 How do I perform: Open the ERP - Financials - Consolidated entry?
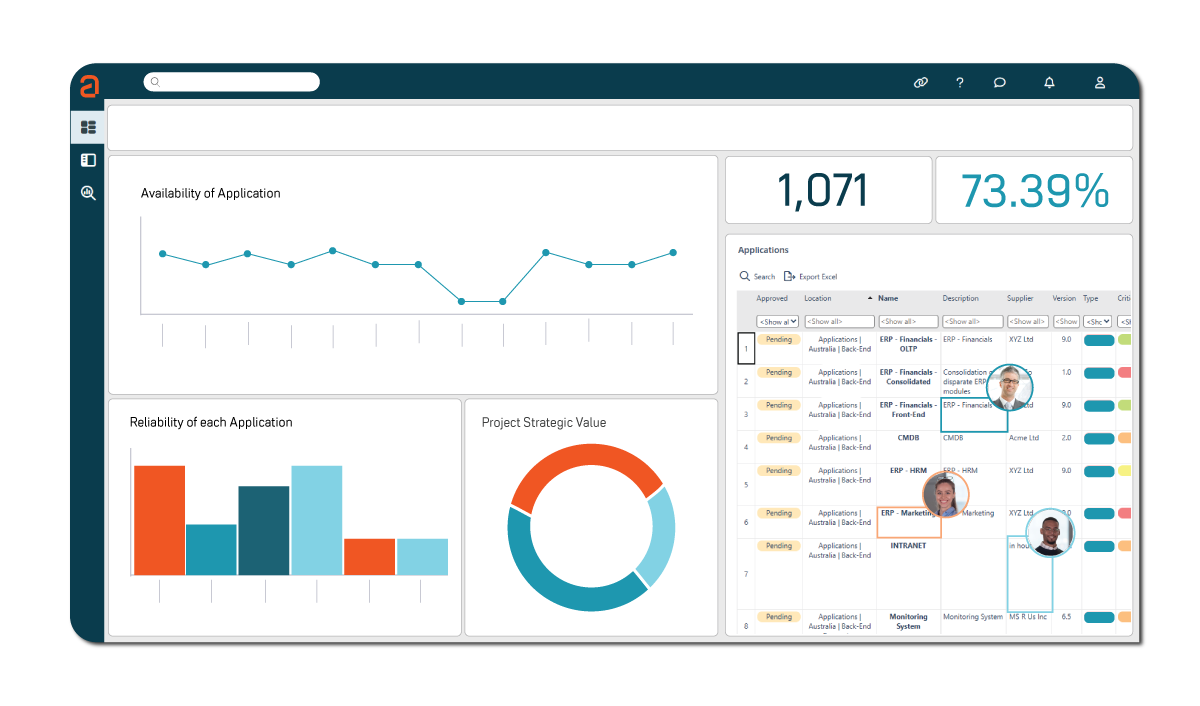(x=908, y=377)
